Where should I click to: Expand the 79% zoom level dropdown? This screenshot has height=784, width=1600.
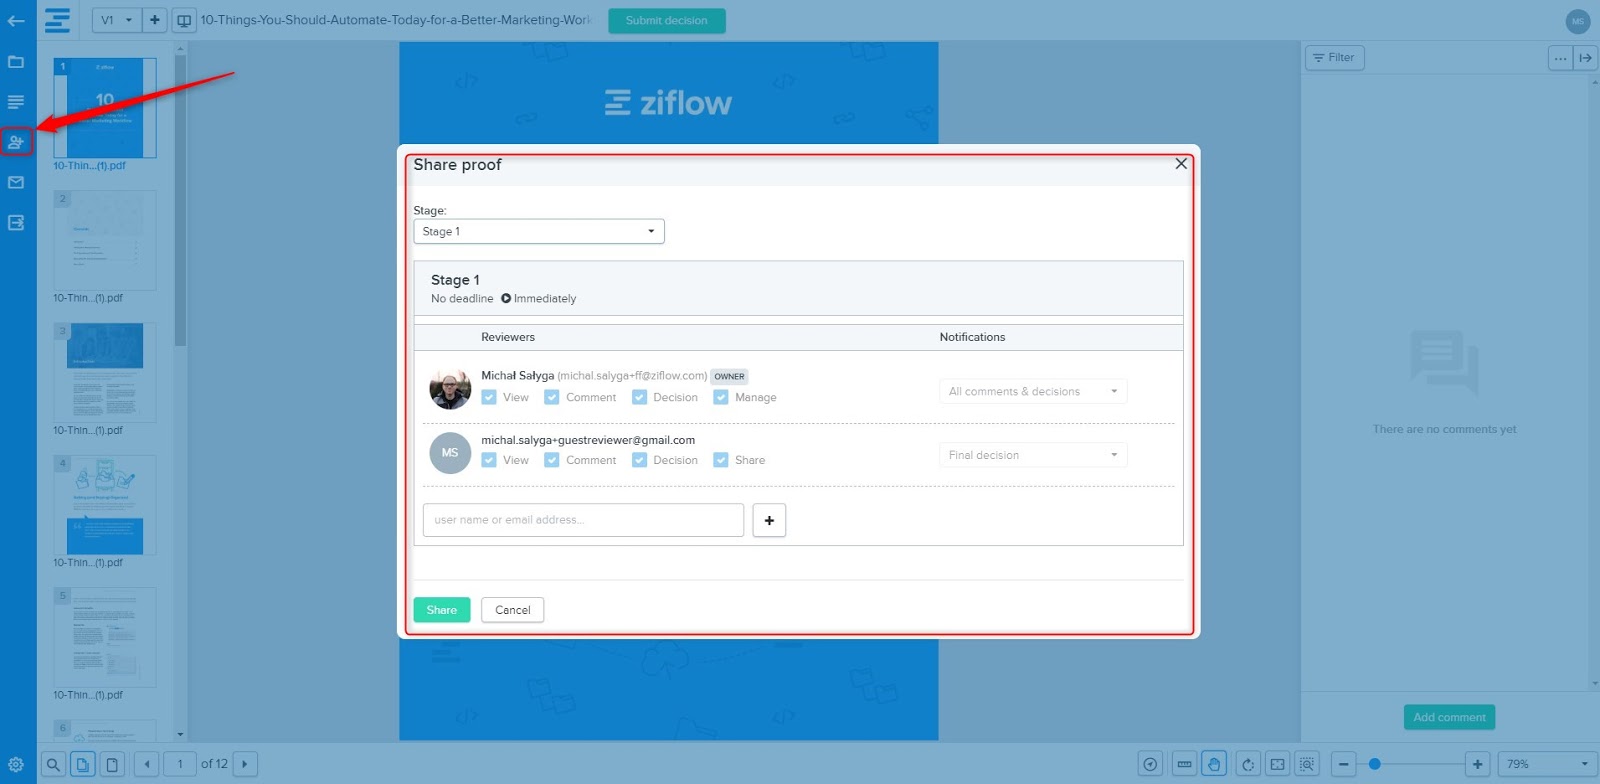click(1546, 764)
